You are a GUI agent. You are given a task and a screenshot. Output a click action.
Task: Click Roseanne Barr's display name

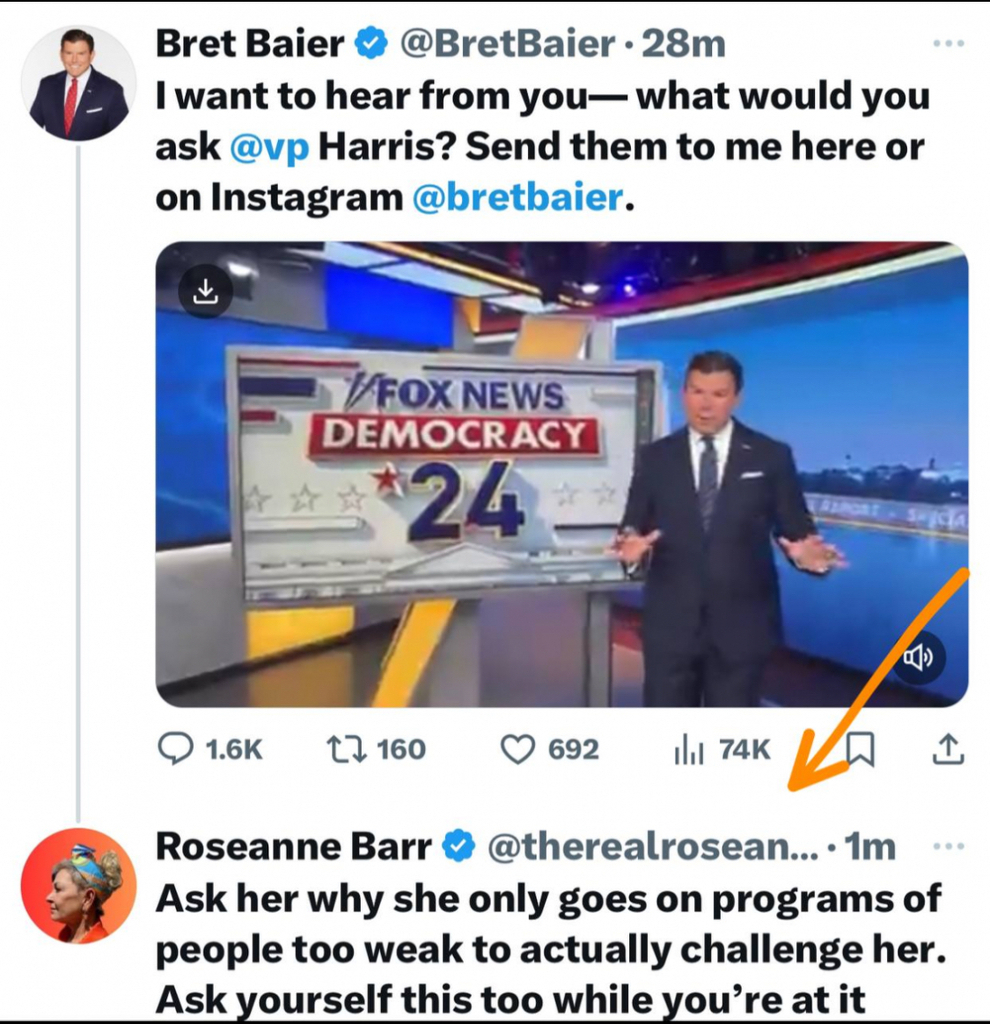point(293,846)
